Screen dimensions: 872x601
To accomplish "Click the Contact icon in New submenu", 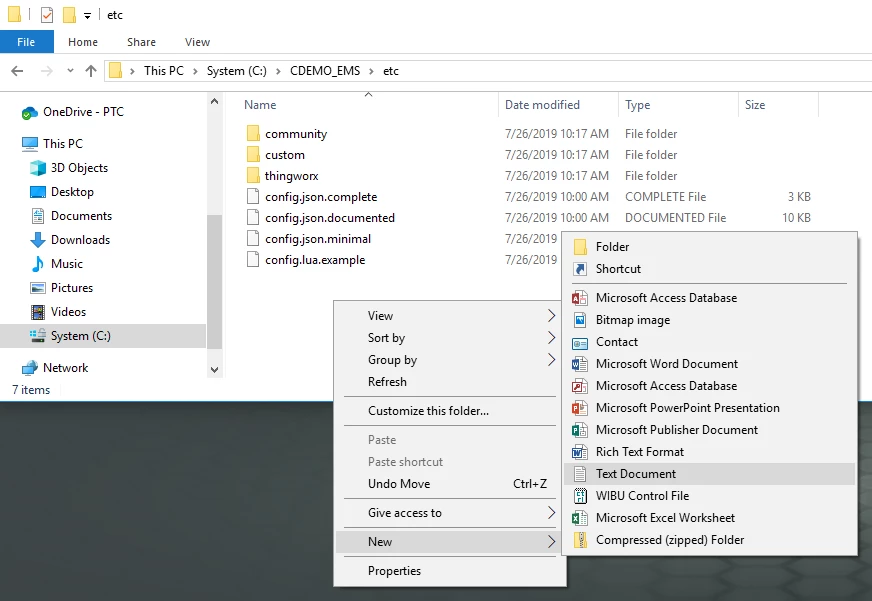I will 580,342.
